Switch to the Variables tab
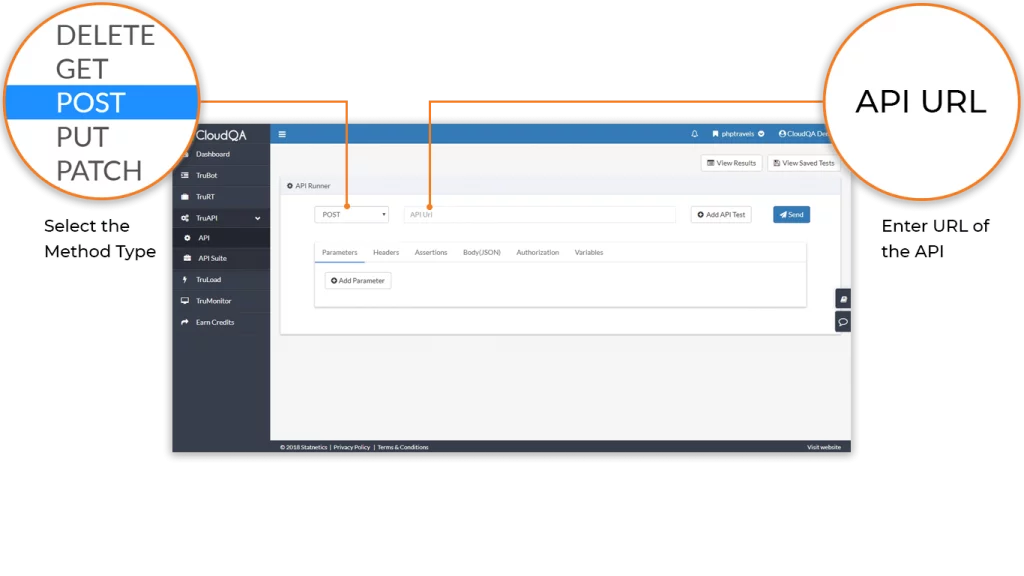The height and width of the screenshot is (576, 1024). 589,253
